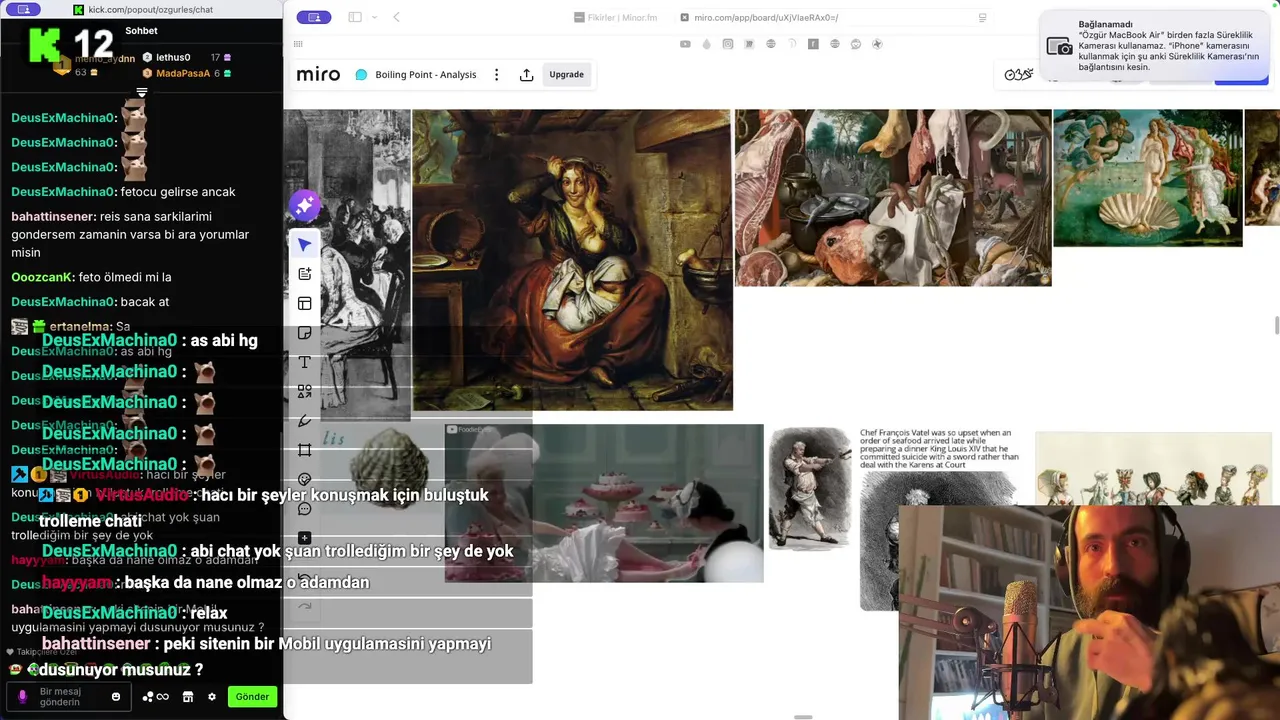Select the Miro comment tool
This screenshot has width=1280, height=720.
[305, 509]
